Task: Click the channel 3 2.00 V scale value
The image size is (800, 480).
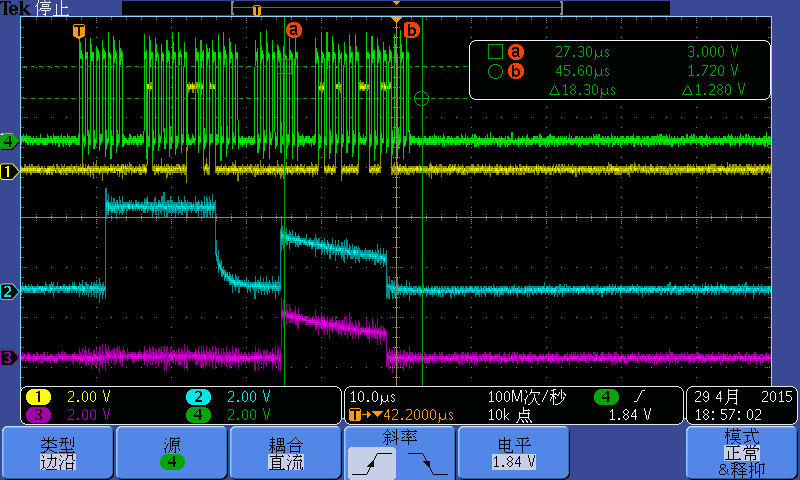Action: point(89,415)
